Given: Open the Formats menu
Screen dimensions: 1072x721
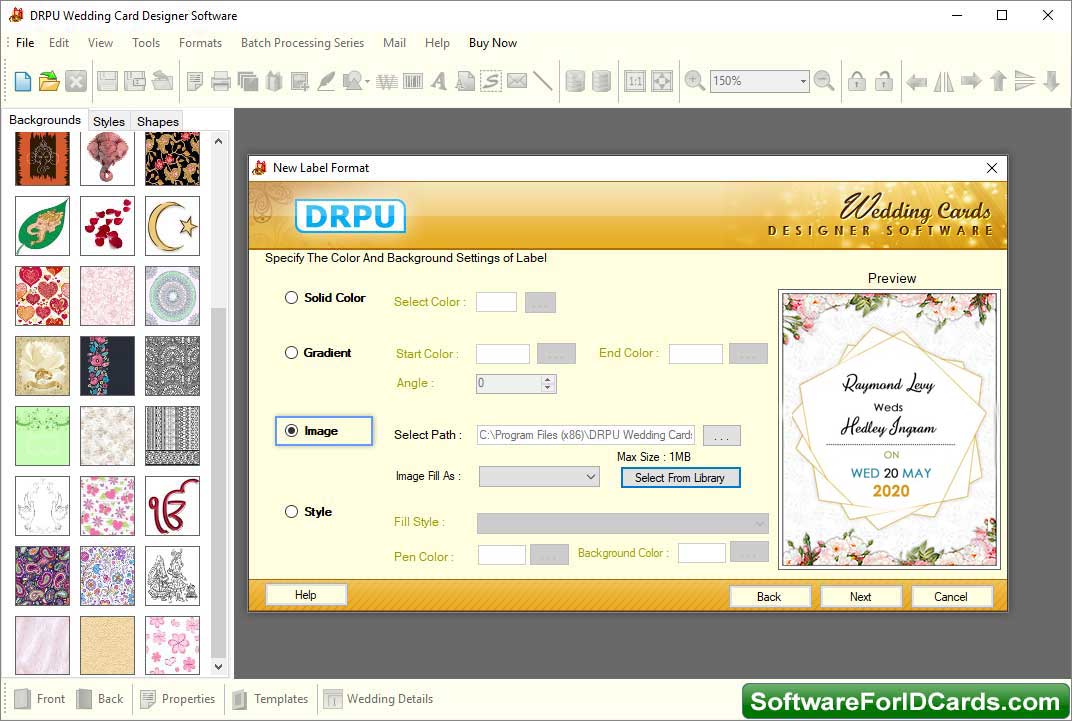Looking at the screenshot, I should tap(200, 42).
